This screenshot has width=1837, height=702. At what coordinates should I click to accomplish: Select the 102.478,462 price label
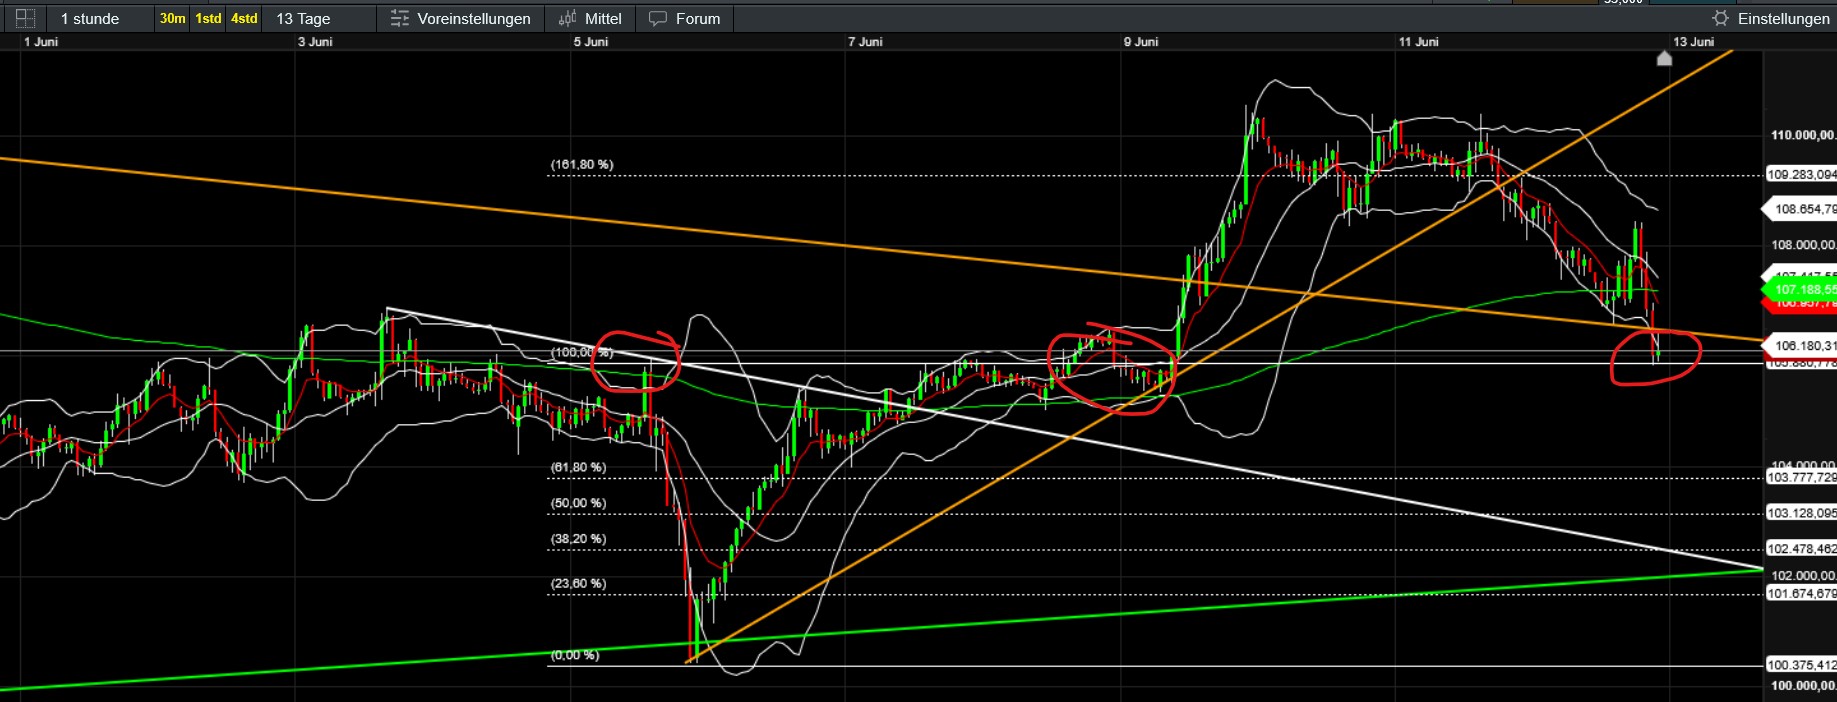(x=1801, y=549)
